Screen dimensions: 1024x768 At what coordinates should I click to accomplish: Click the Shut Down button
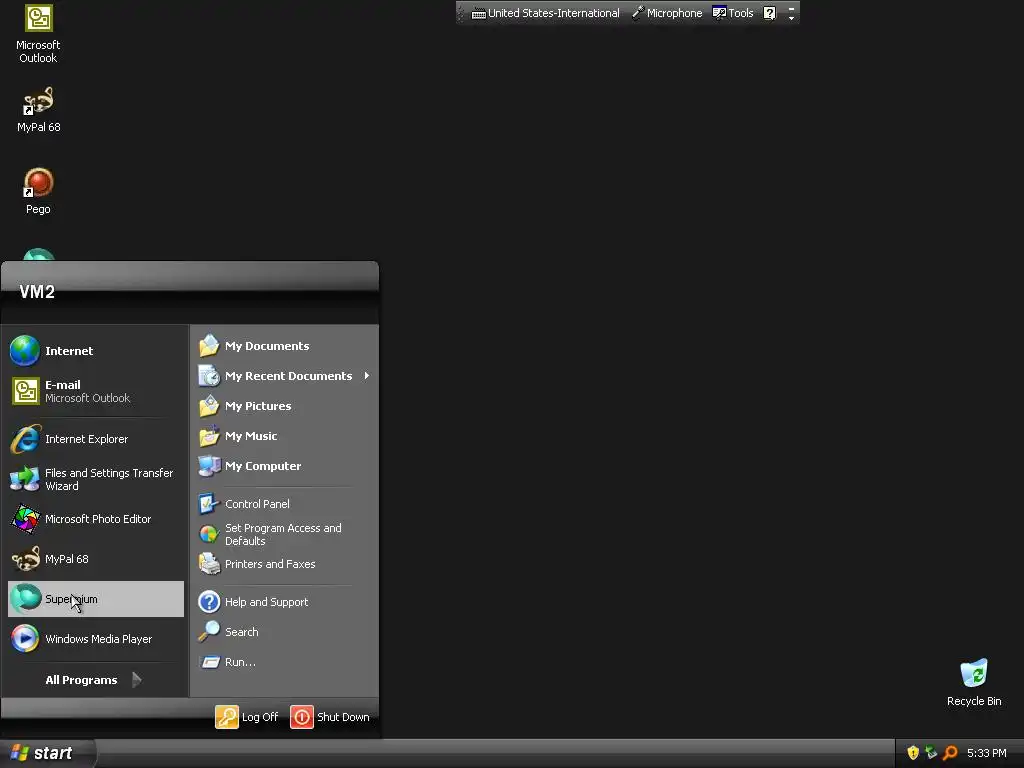[330, 717]
